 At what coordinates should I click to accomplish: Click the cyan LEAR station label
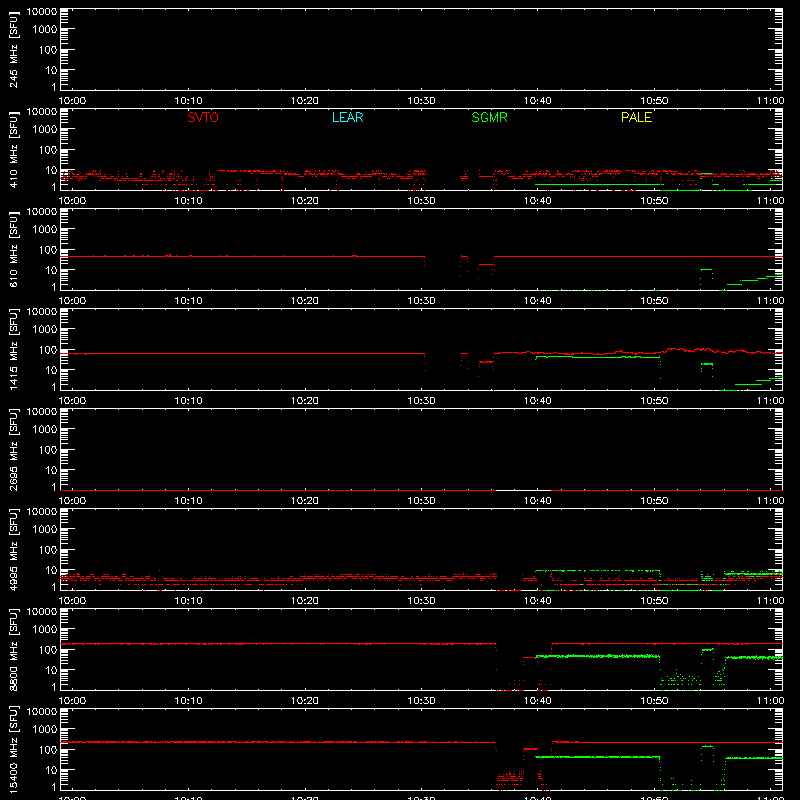347,117
